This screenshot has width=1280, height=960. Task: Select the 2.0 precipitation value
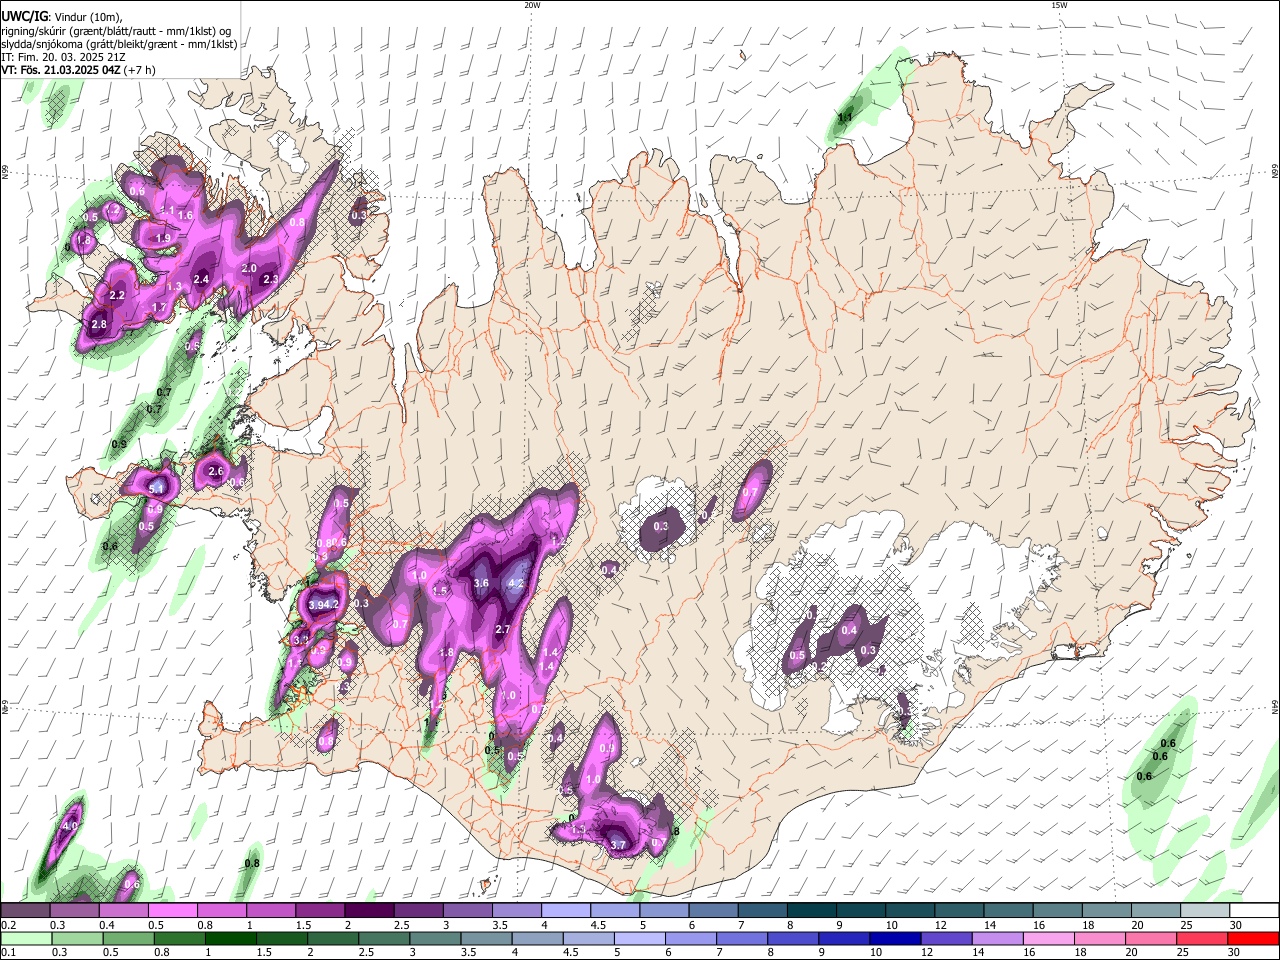coord(249,269)
